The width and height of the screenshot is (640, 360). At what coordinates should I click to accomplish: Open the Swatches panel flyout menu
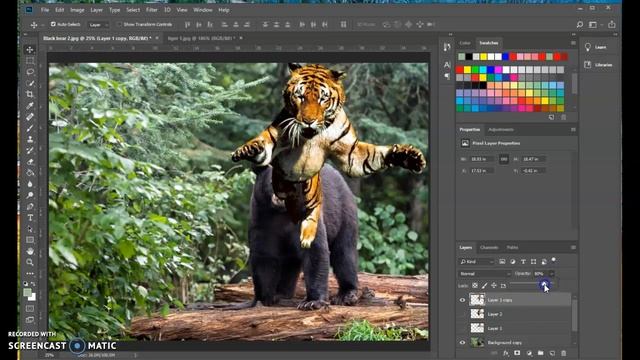[x=573, y=43]
